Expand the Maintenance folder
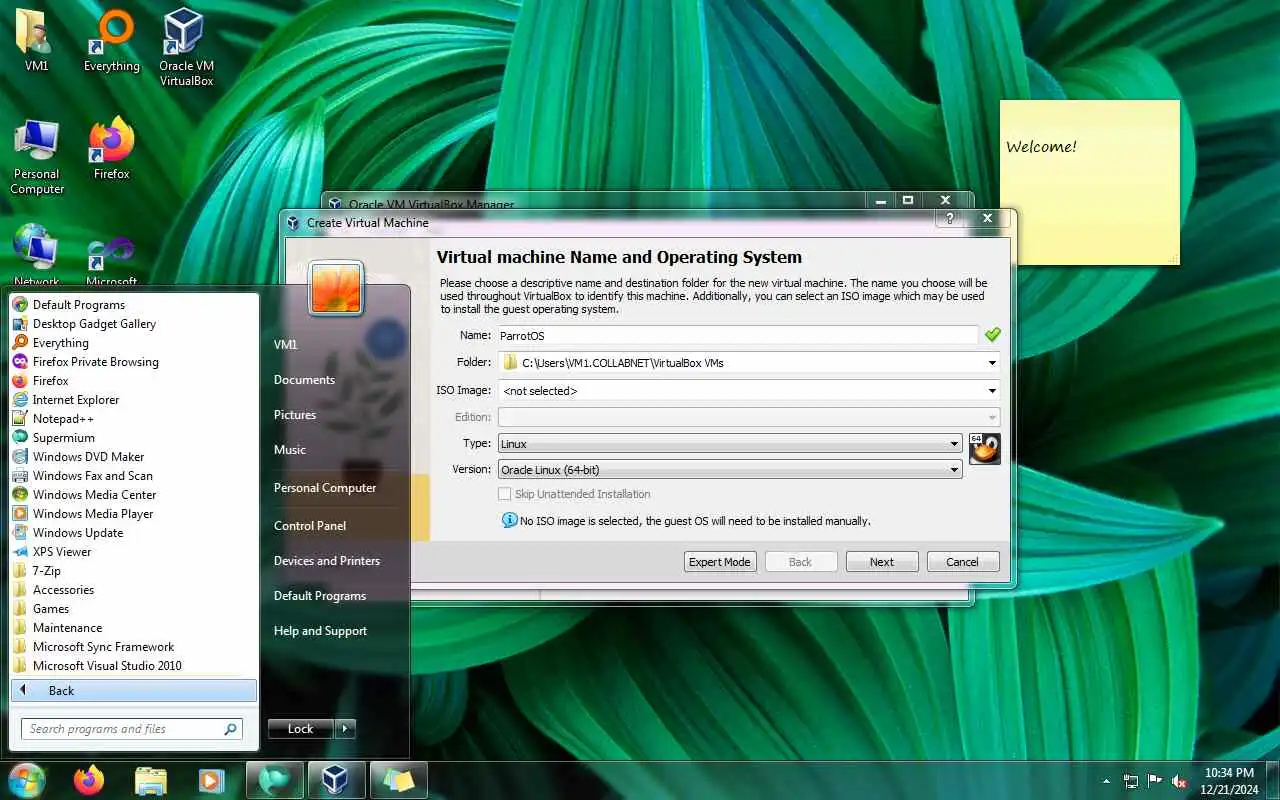 (x=67, y=628)
